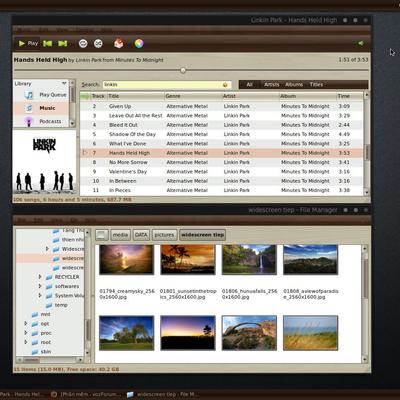Open the 01801_sunsetinthetropics image thumbnail
Viewport: 400px width, 400px height.
[188, 260]
